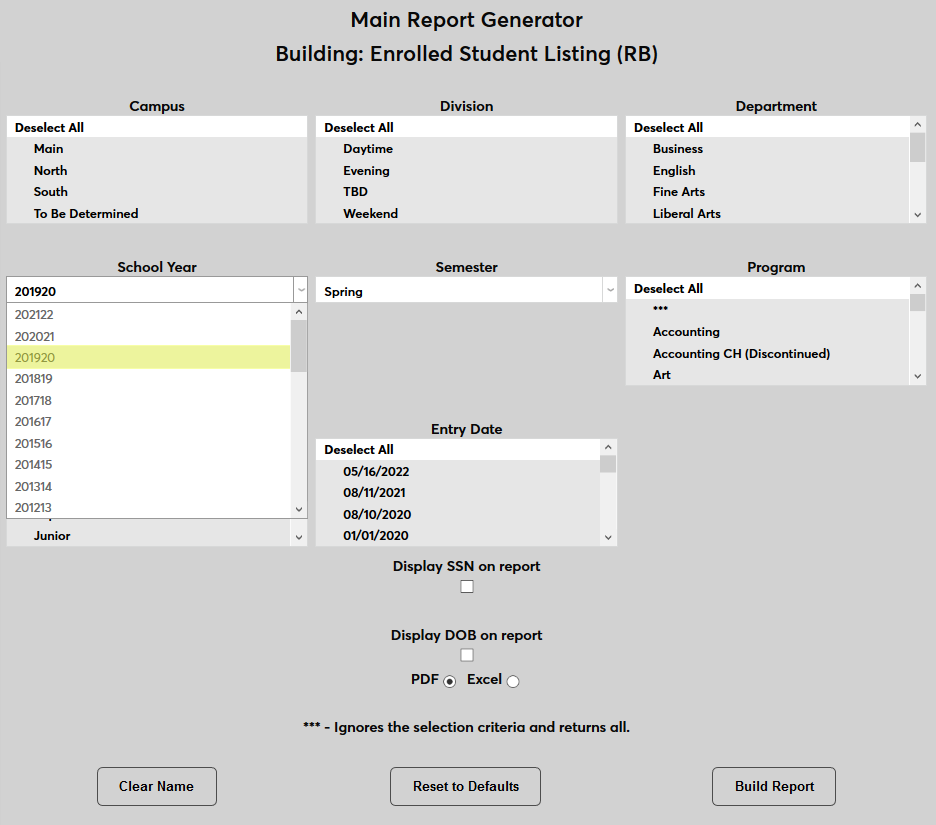This screenshot has width=936, height=825.
Task: Expand the Junior class level dropdown
Action: [298, 536]
